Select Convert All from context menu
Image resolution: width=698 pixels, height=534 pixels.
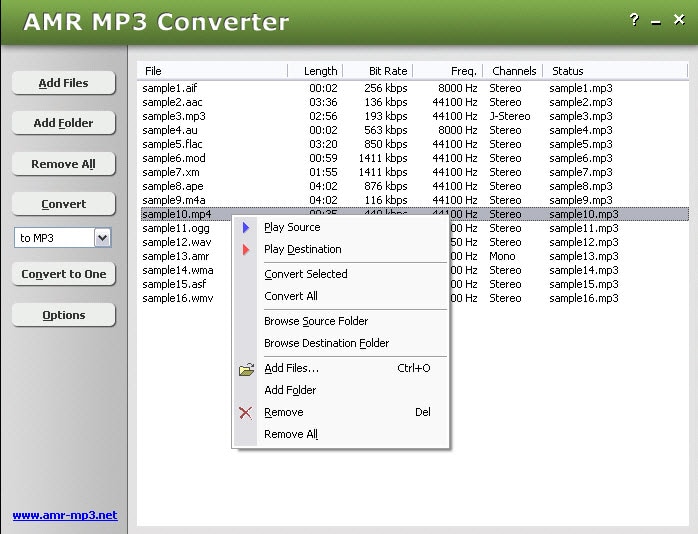click(341, 296)
